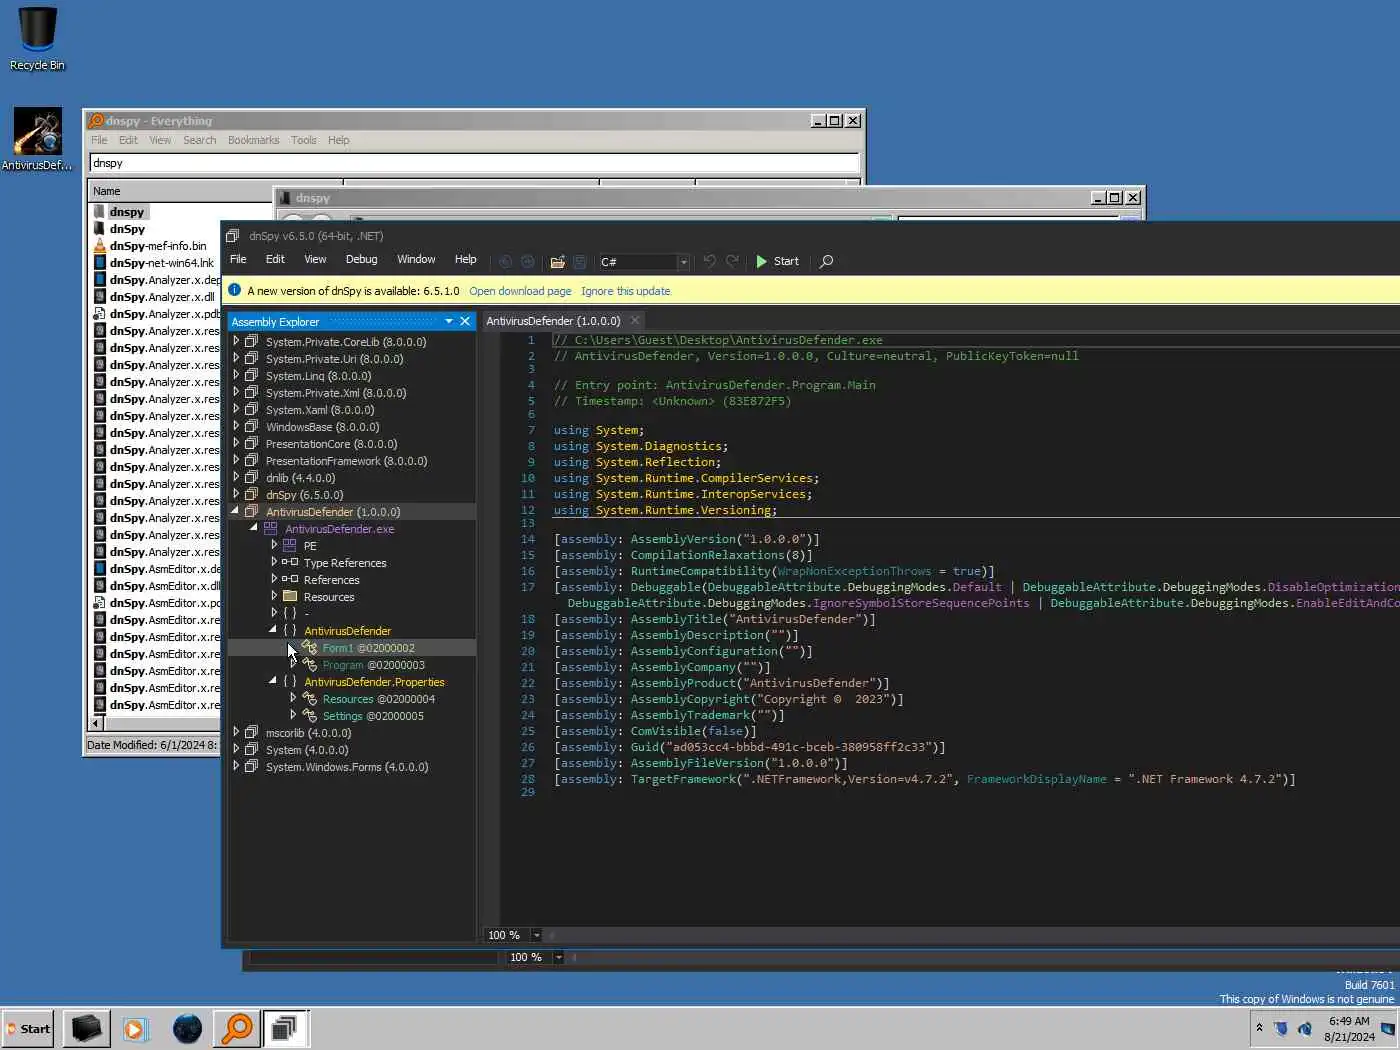Click the dnSpy taskbar icon
This screenshot has width=1400, height=1050.
[x=285, y=1028]
